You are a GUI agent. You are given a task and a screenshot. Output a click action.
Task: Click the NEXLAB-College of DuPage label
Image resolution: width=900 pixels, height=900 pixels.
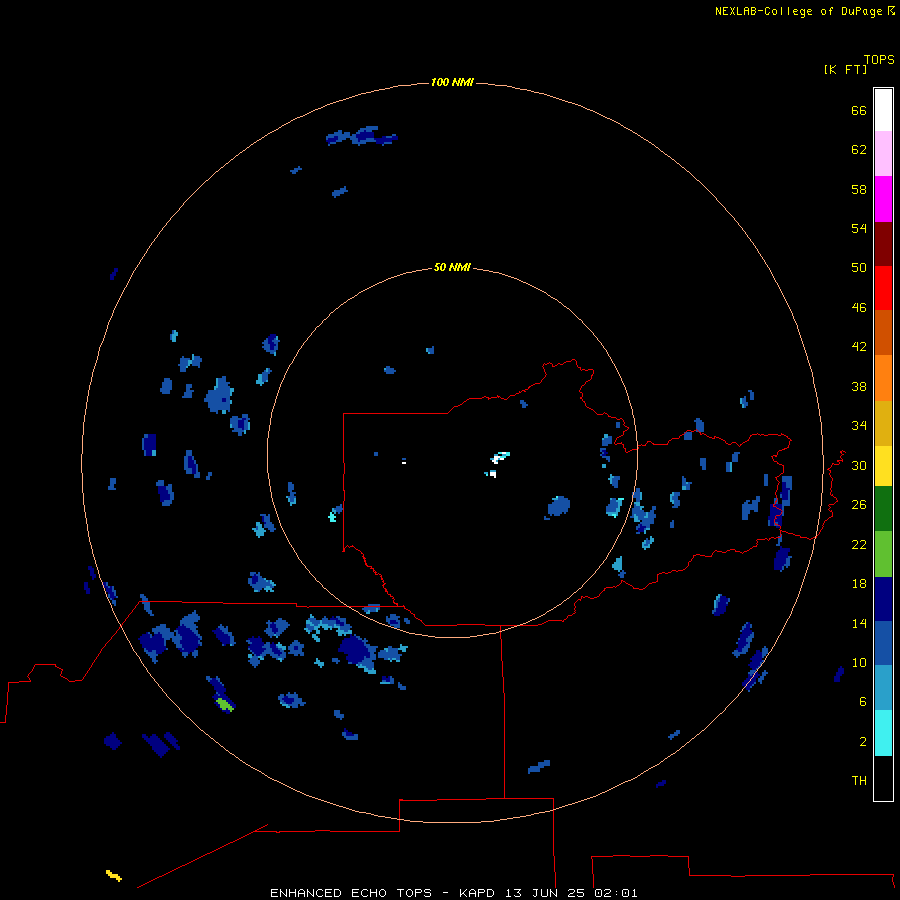[x=798, y=11]
